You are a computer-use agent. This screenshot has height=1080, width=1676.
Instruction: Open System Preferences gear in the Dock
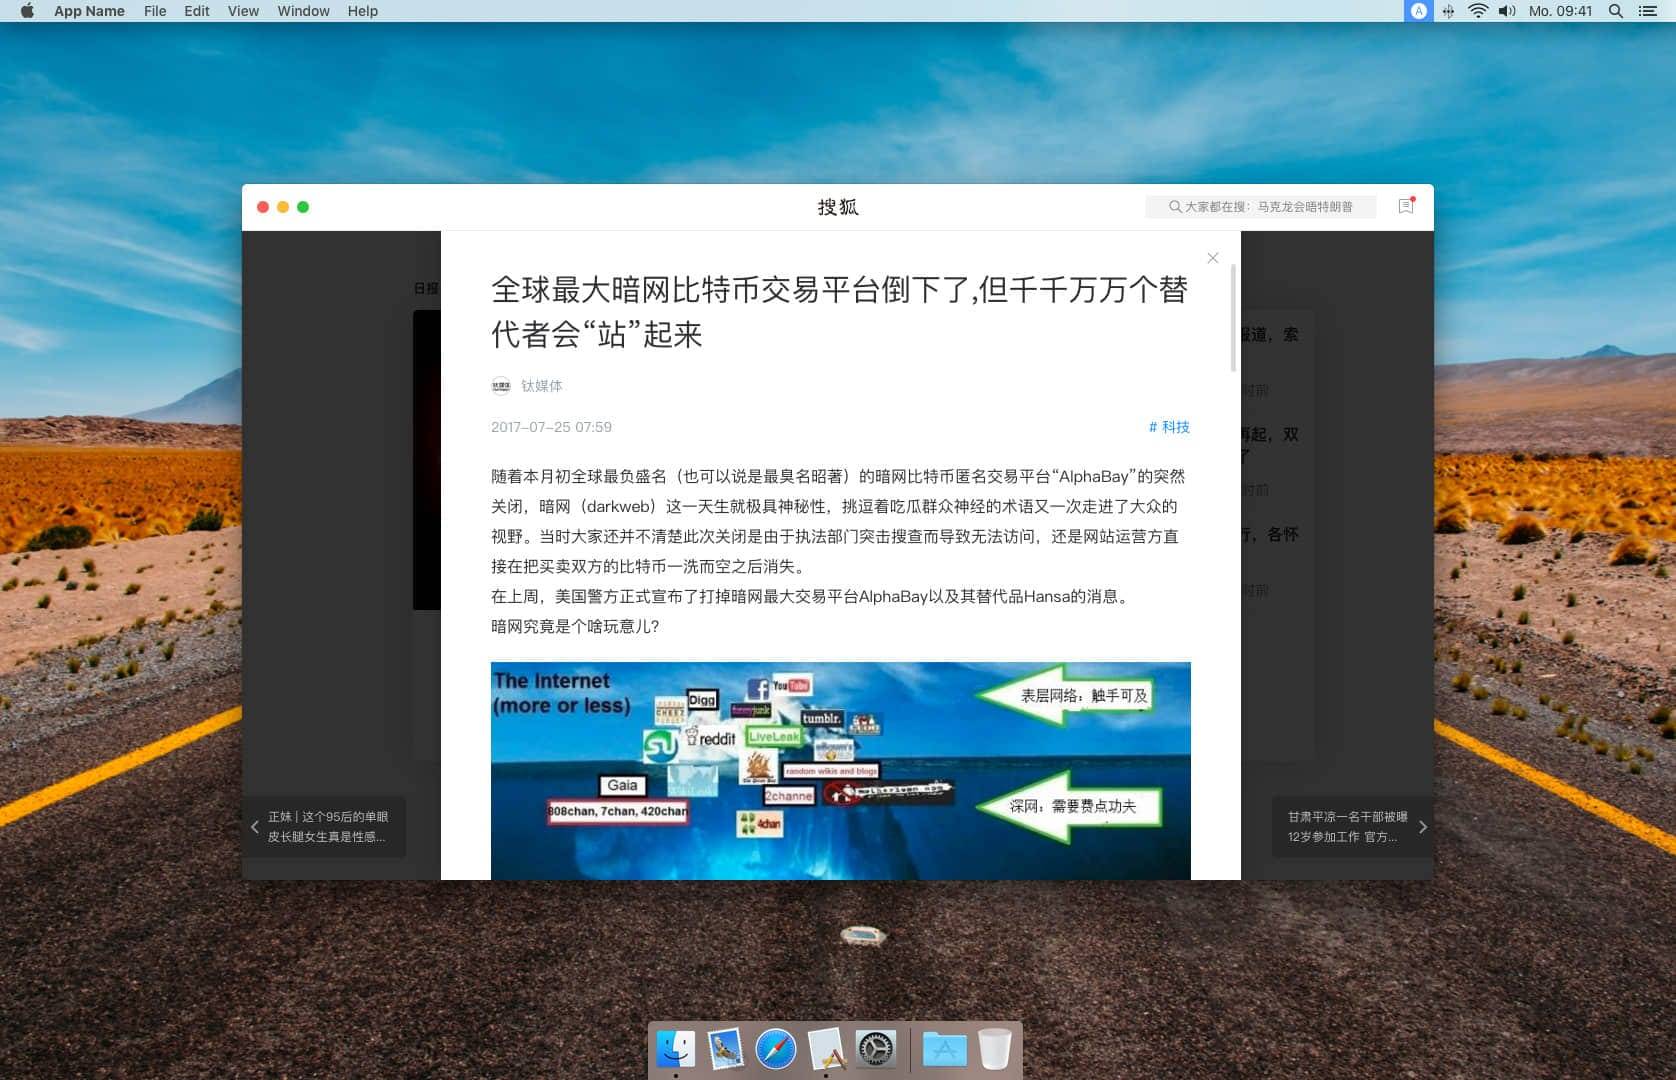(876, 1049)
